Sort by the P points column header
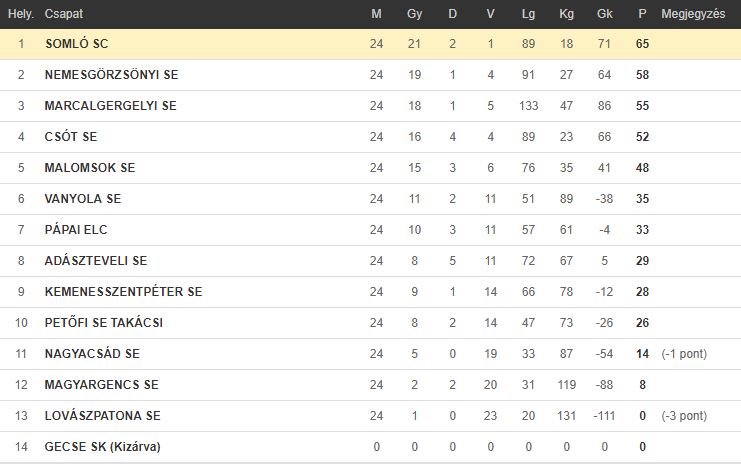This screenshot has width=741, height=464. click(x=642, y=14)
